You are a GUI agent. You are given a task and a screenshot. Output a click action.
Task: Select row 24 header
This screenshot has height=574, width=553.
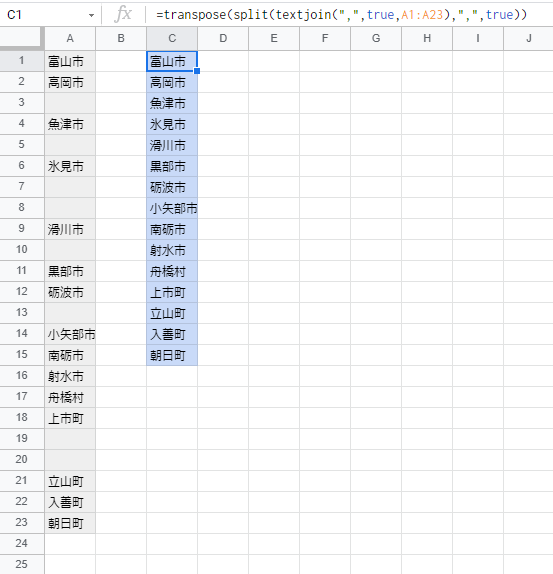pyautogui.click(x=22, y=544)
